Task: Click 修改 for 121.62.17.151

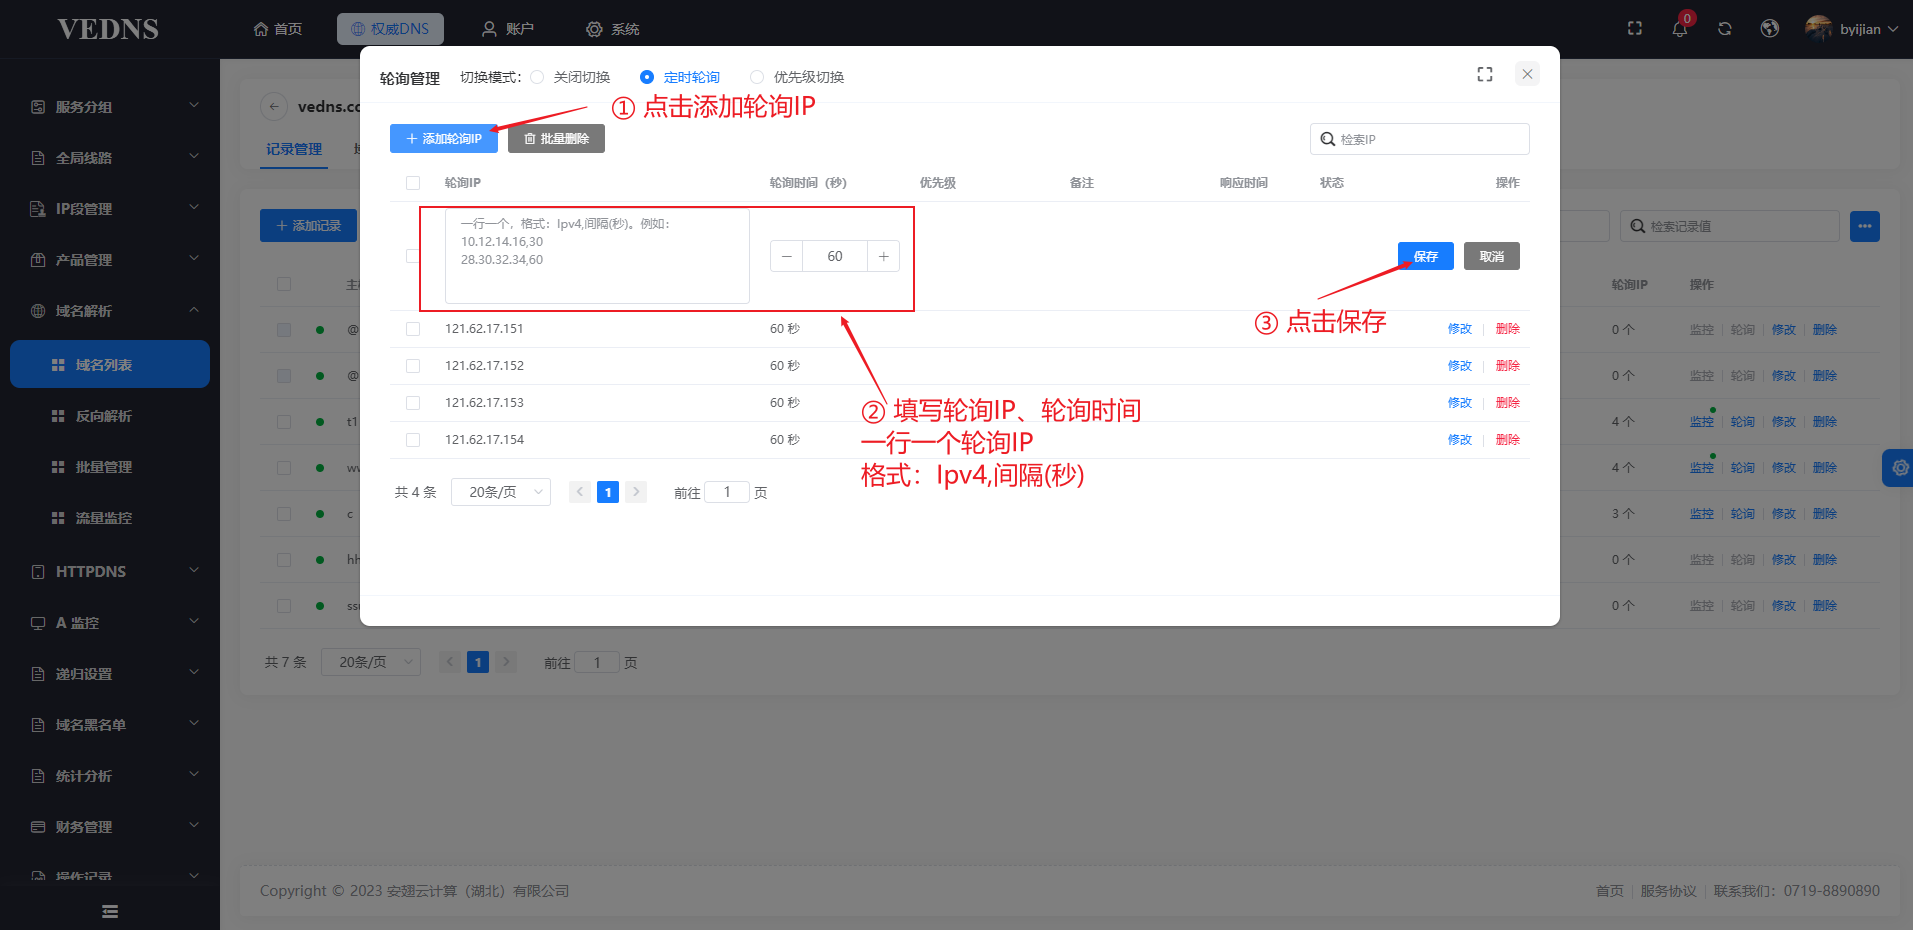Action: [1460, 329]
